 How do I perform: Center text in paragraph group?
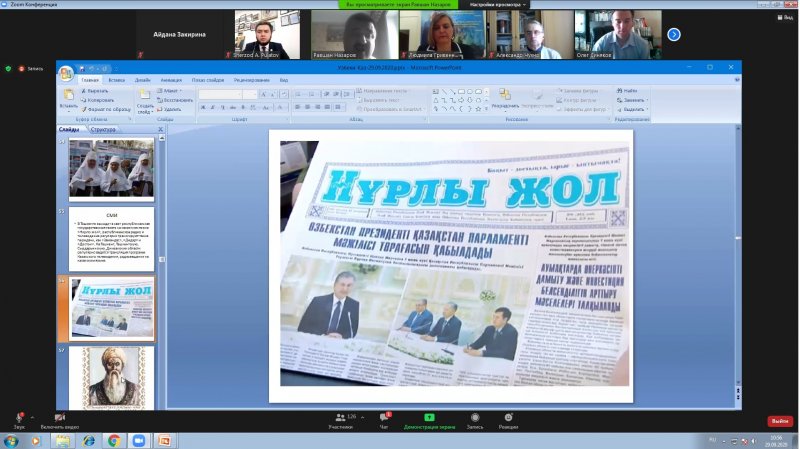click(308, 107)
